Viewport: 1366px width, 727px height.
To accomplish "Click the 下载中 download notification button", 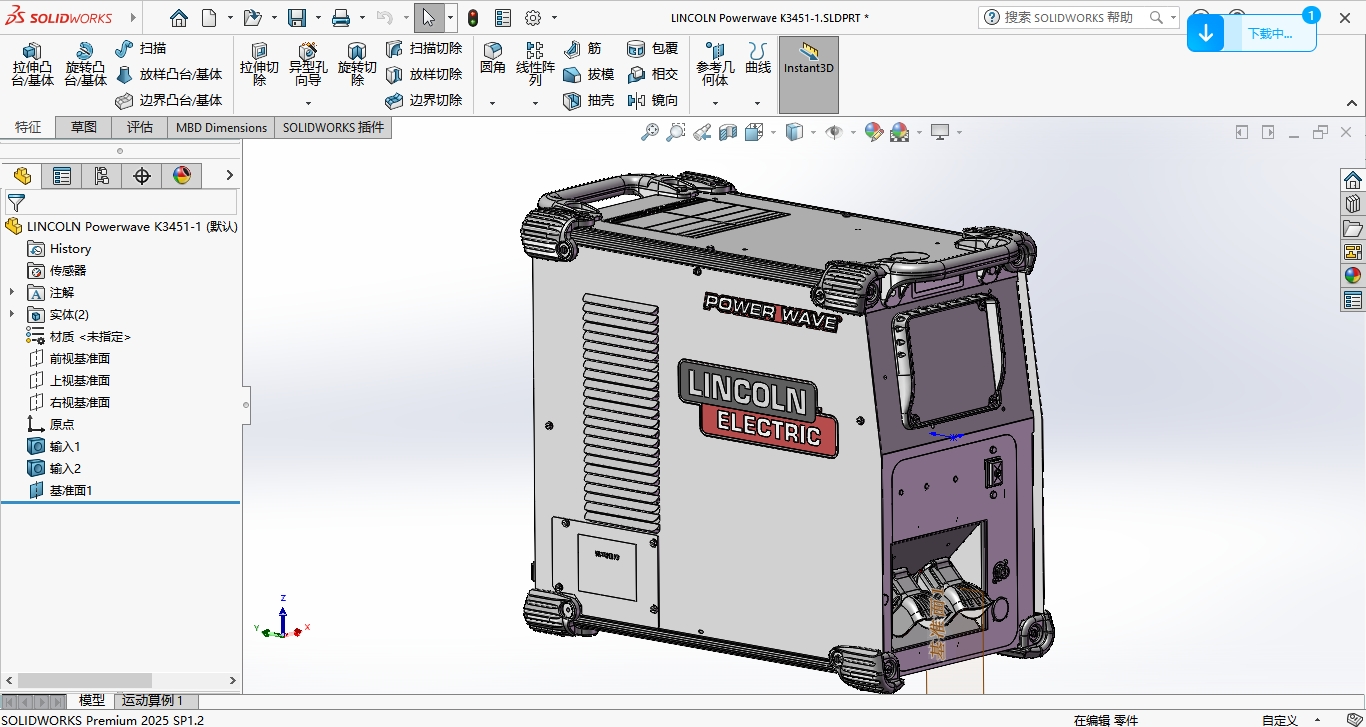I will 1252,33.
